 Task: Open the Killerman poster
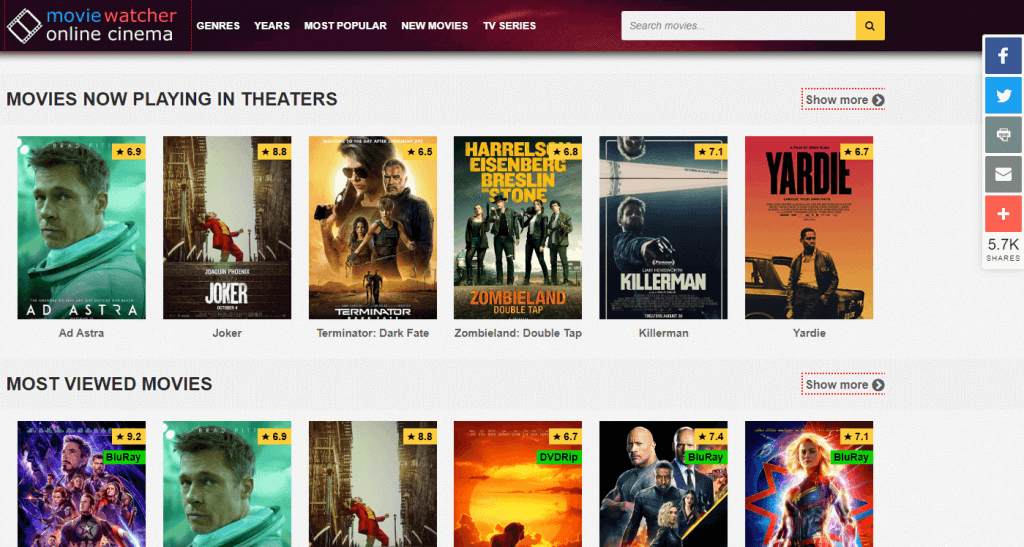pos(664,228)
